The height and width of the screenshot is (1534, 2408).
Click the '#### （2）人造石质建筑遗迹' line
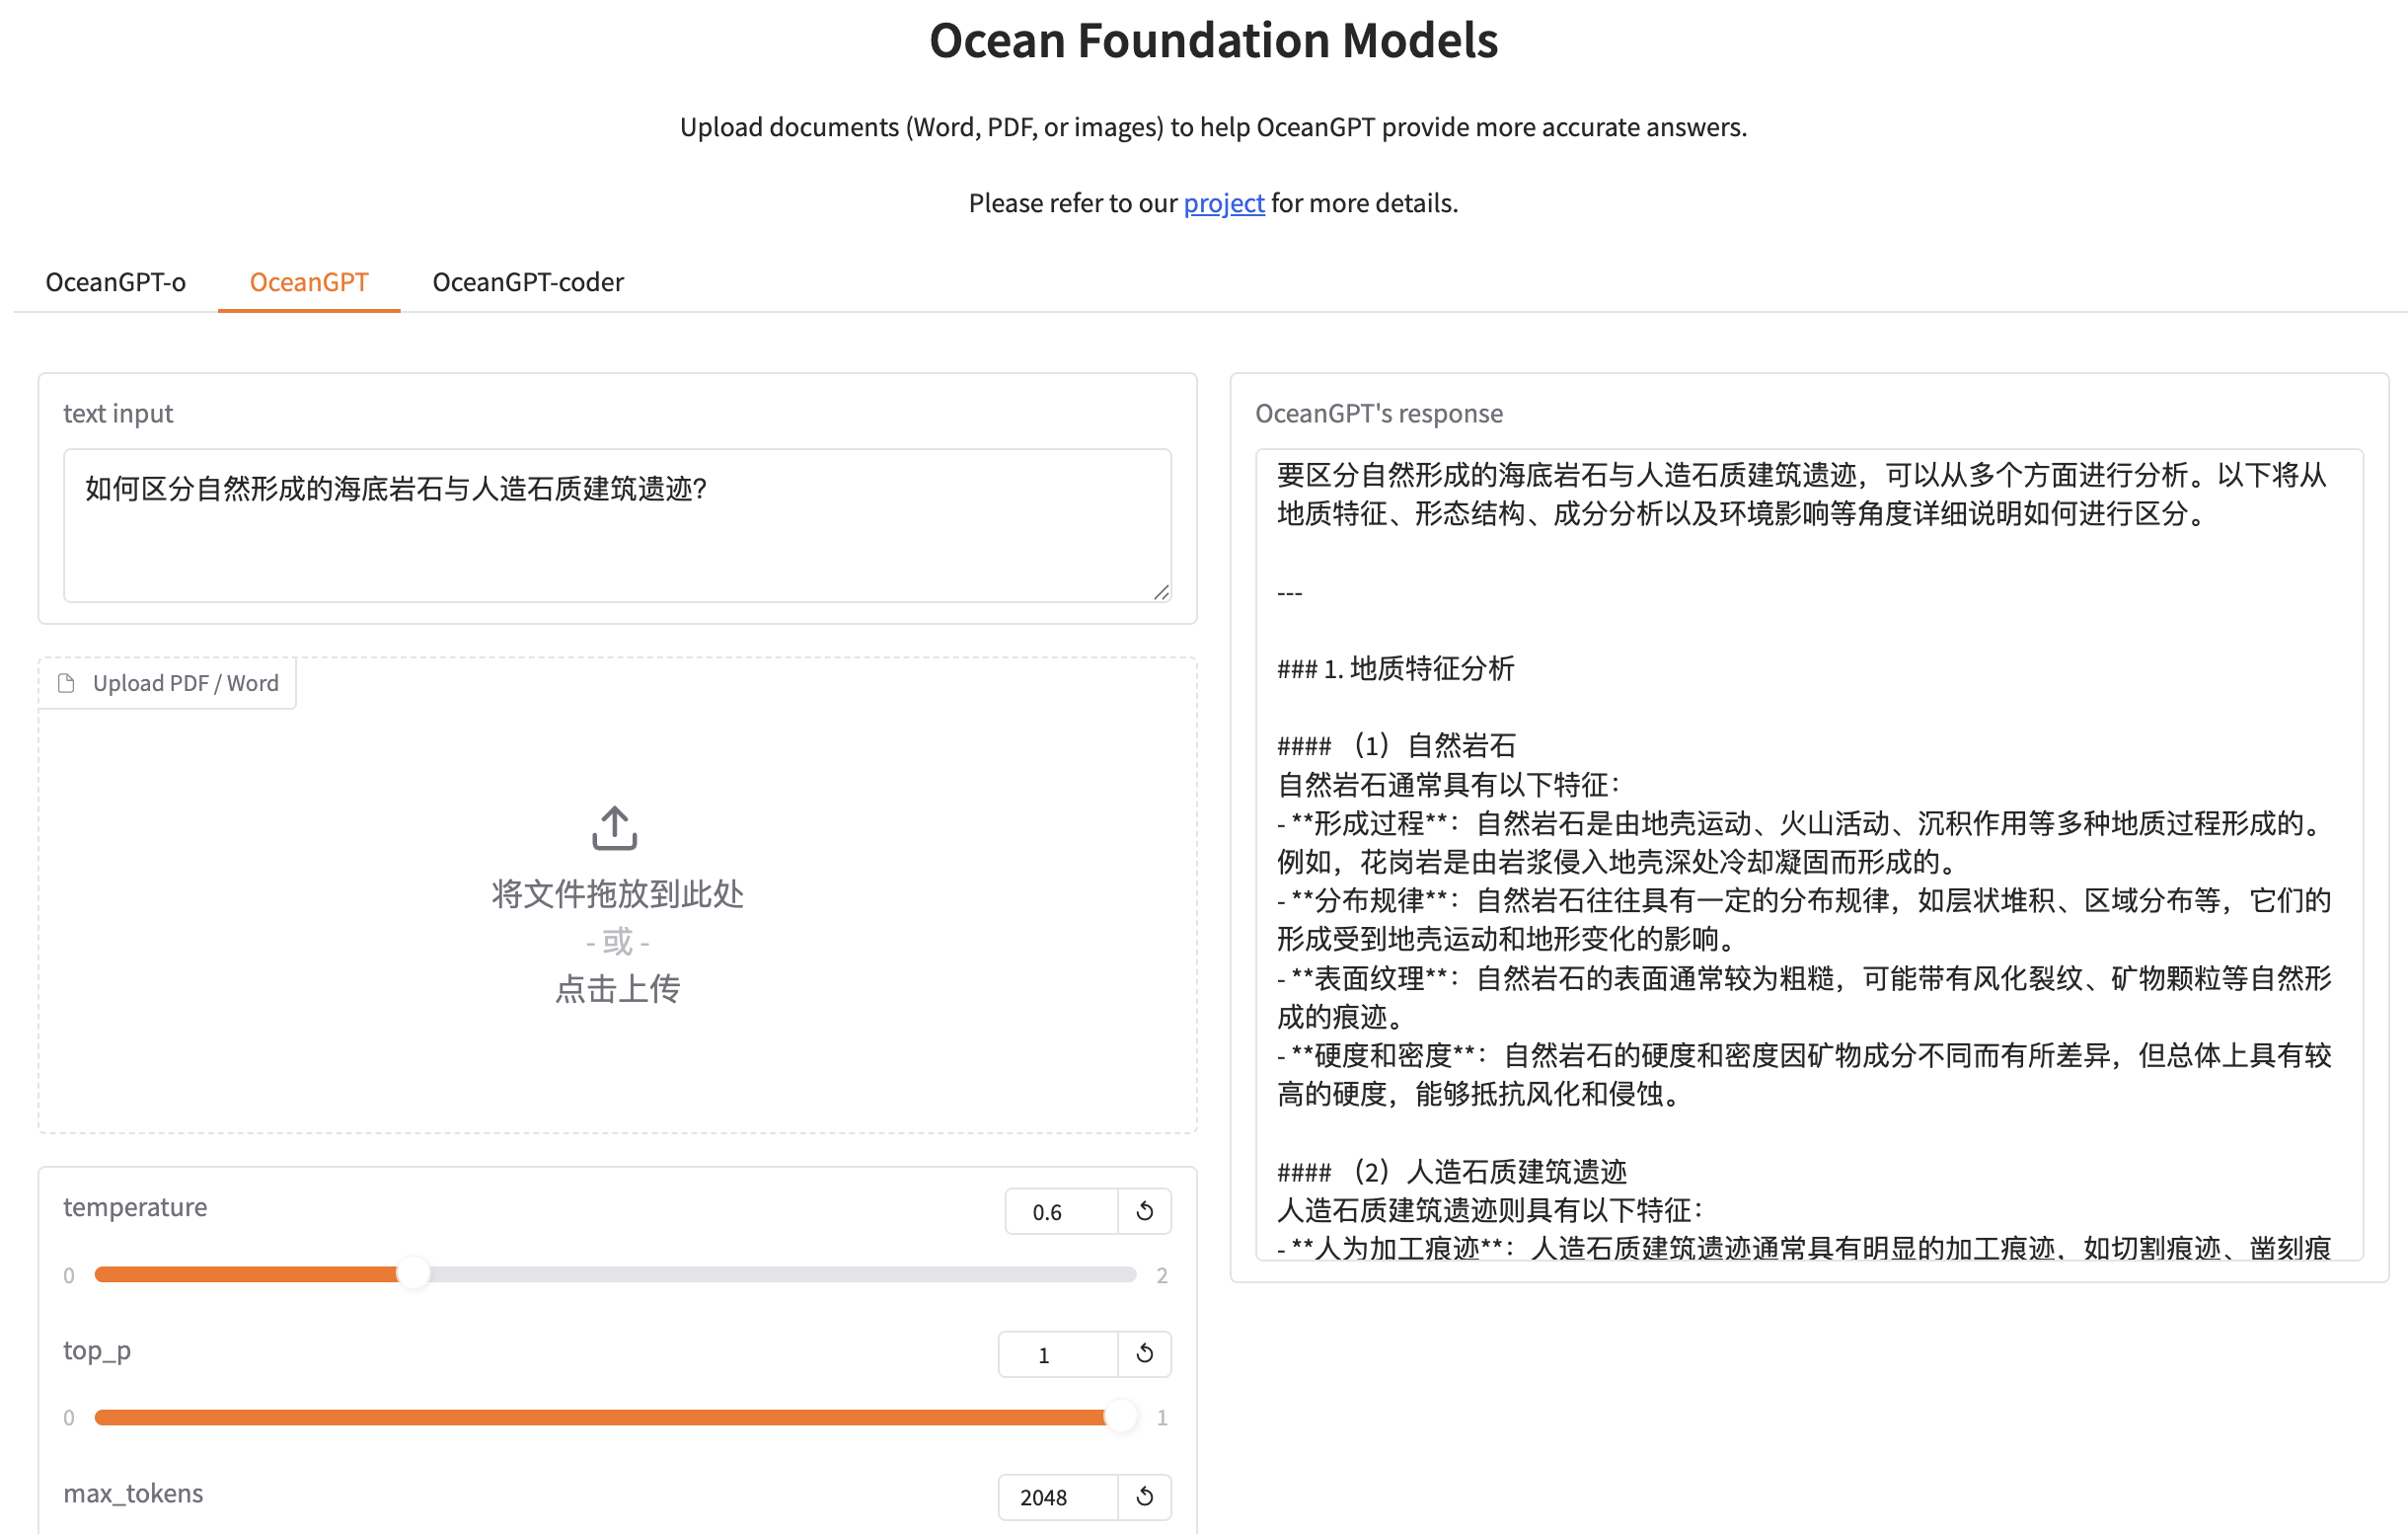click(x=1452, y=1171)
